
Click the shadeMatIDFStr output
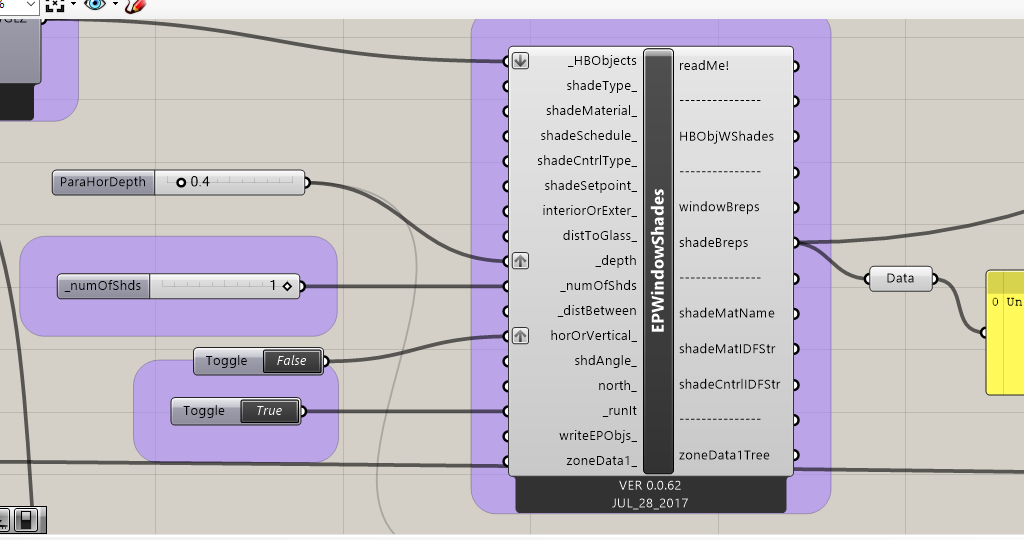pos(727,349)
